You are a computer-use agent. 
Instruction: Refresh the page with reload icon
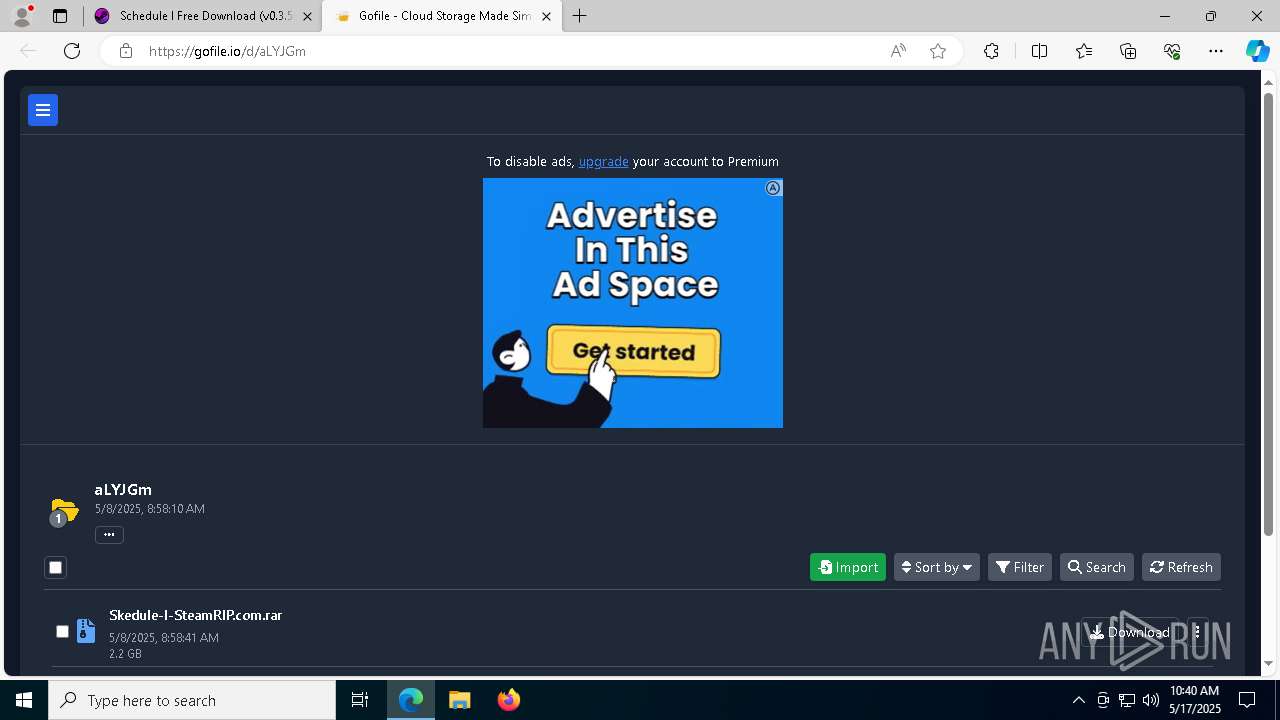[72, 51]
